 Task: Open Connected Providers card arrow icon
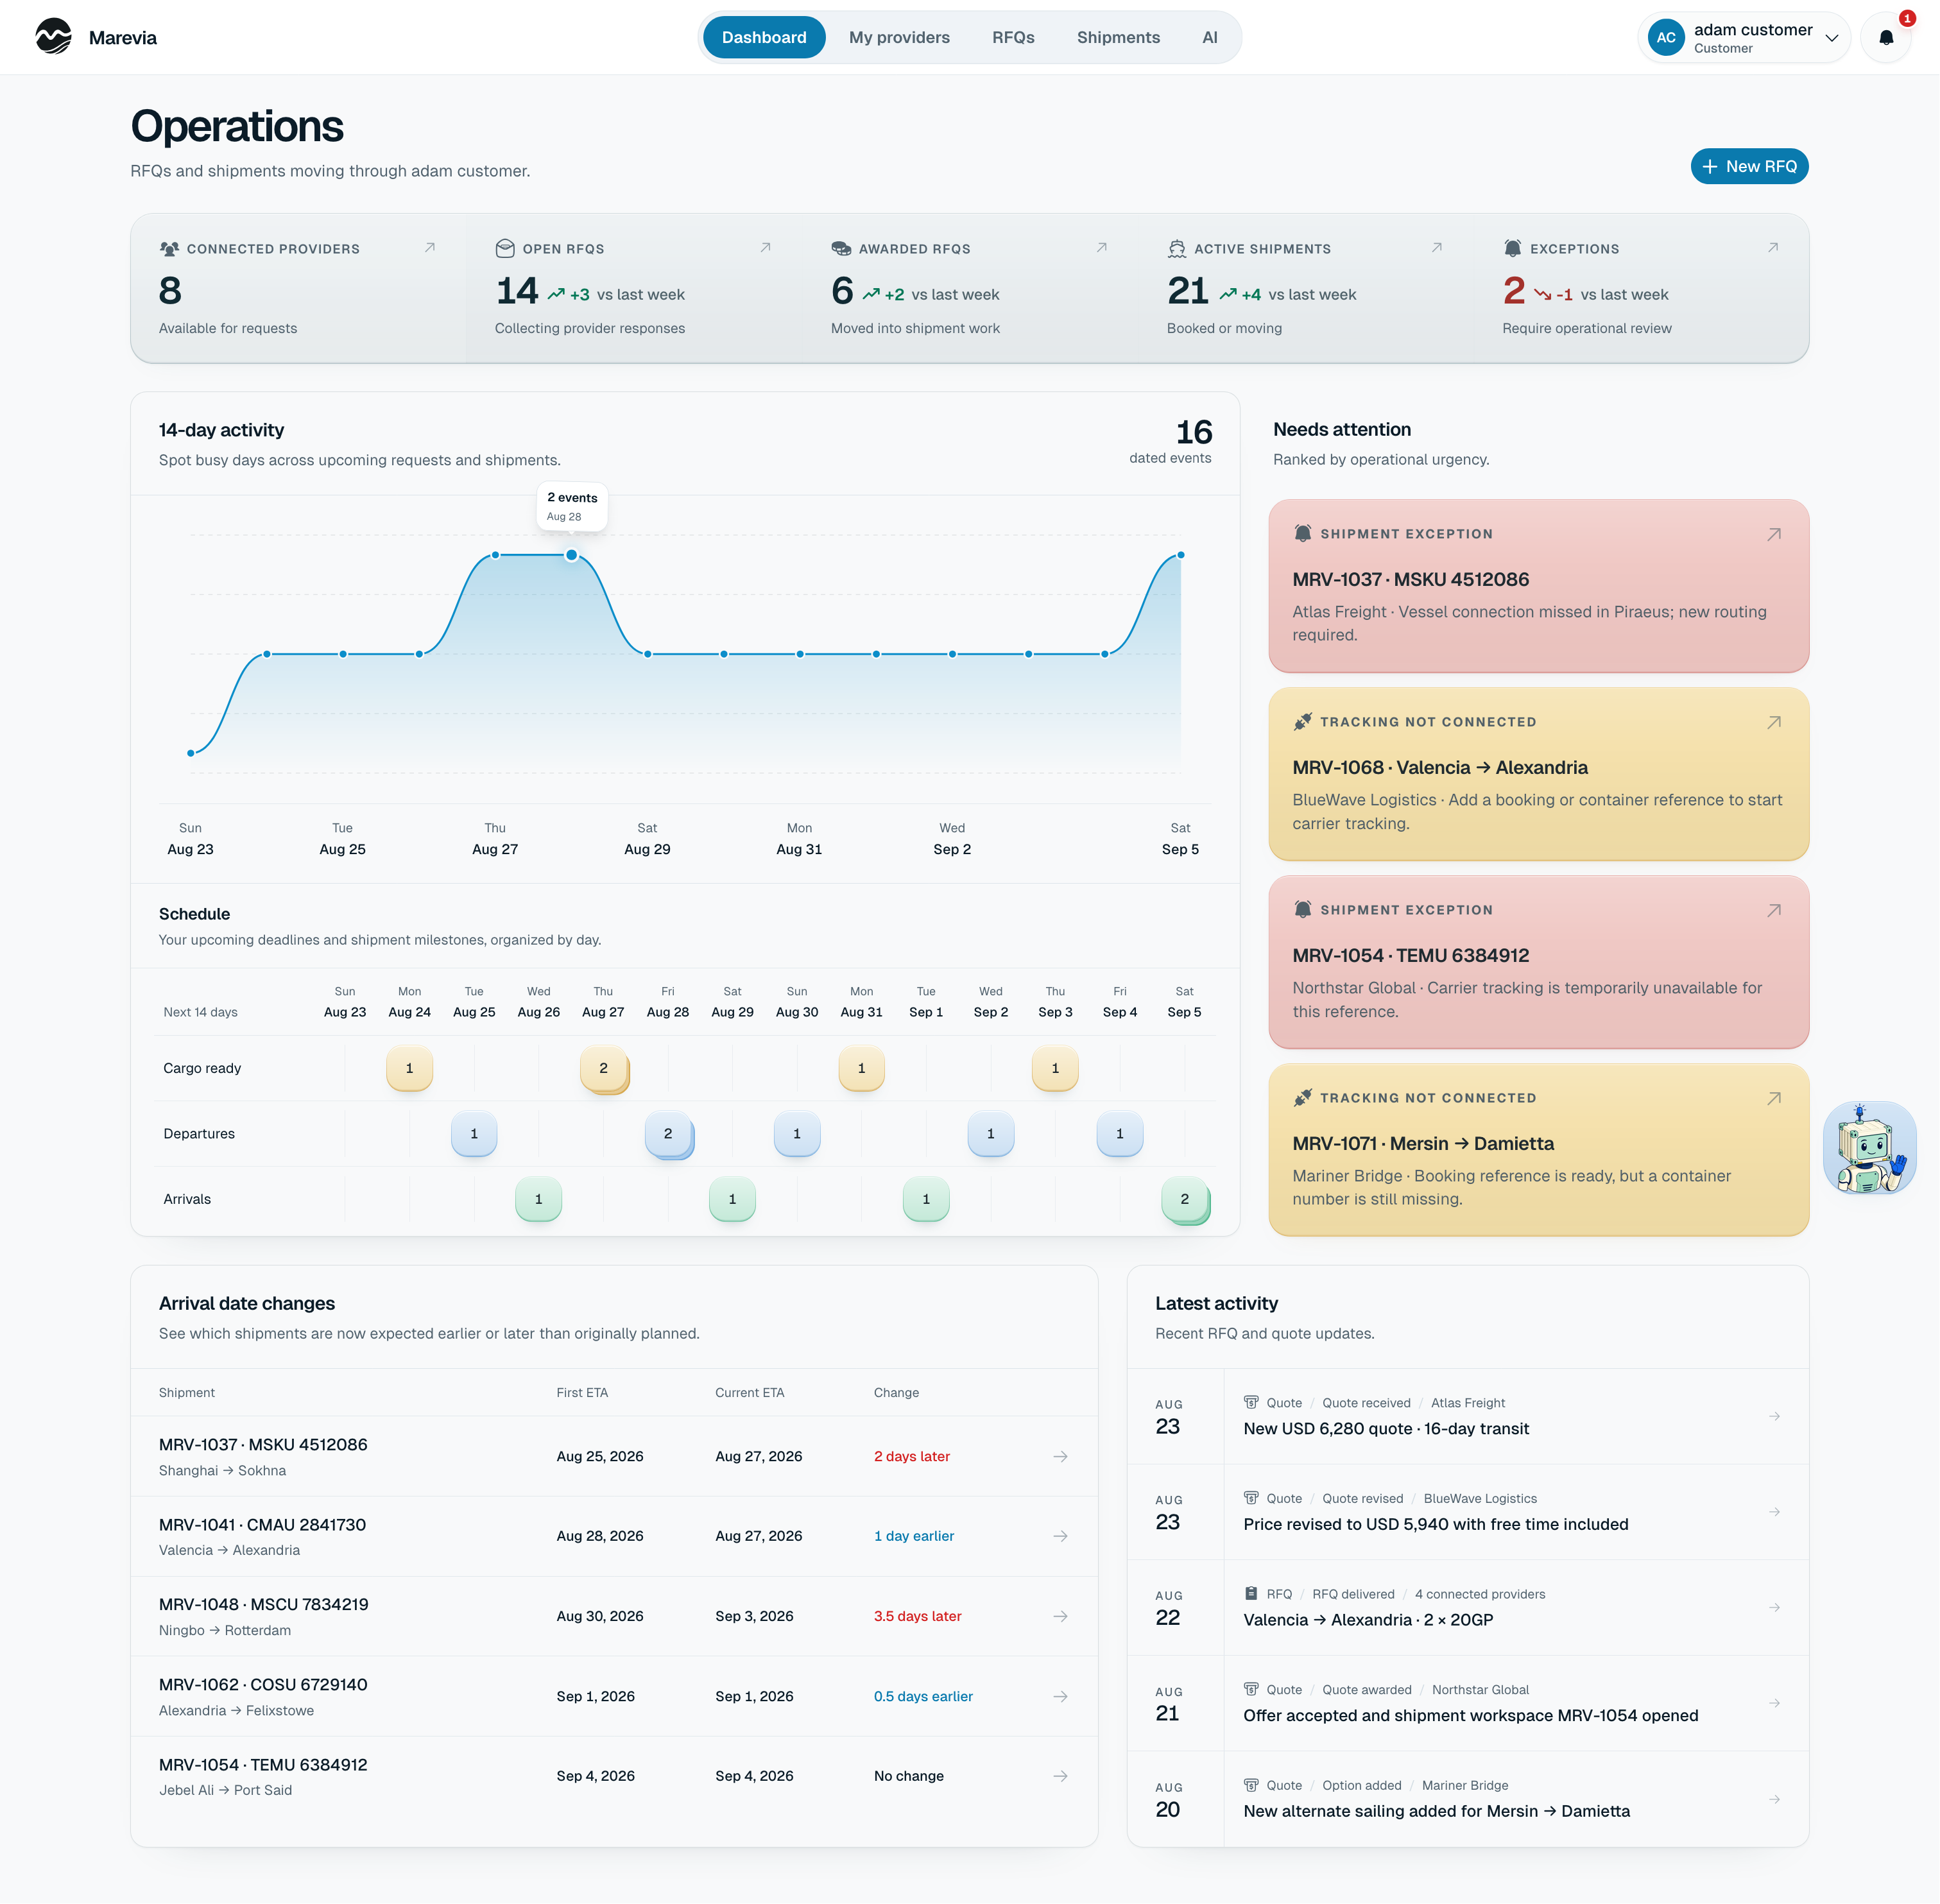[430, 248]
